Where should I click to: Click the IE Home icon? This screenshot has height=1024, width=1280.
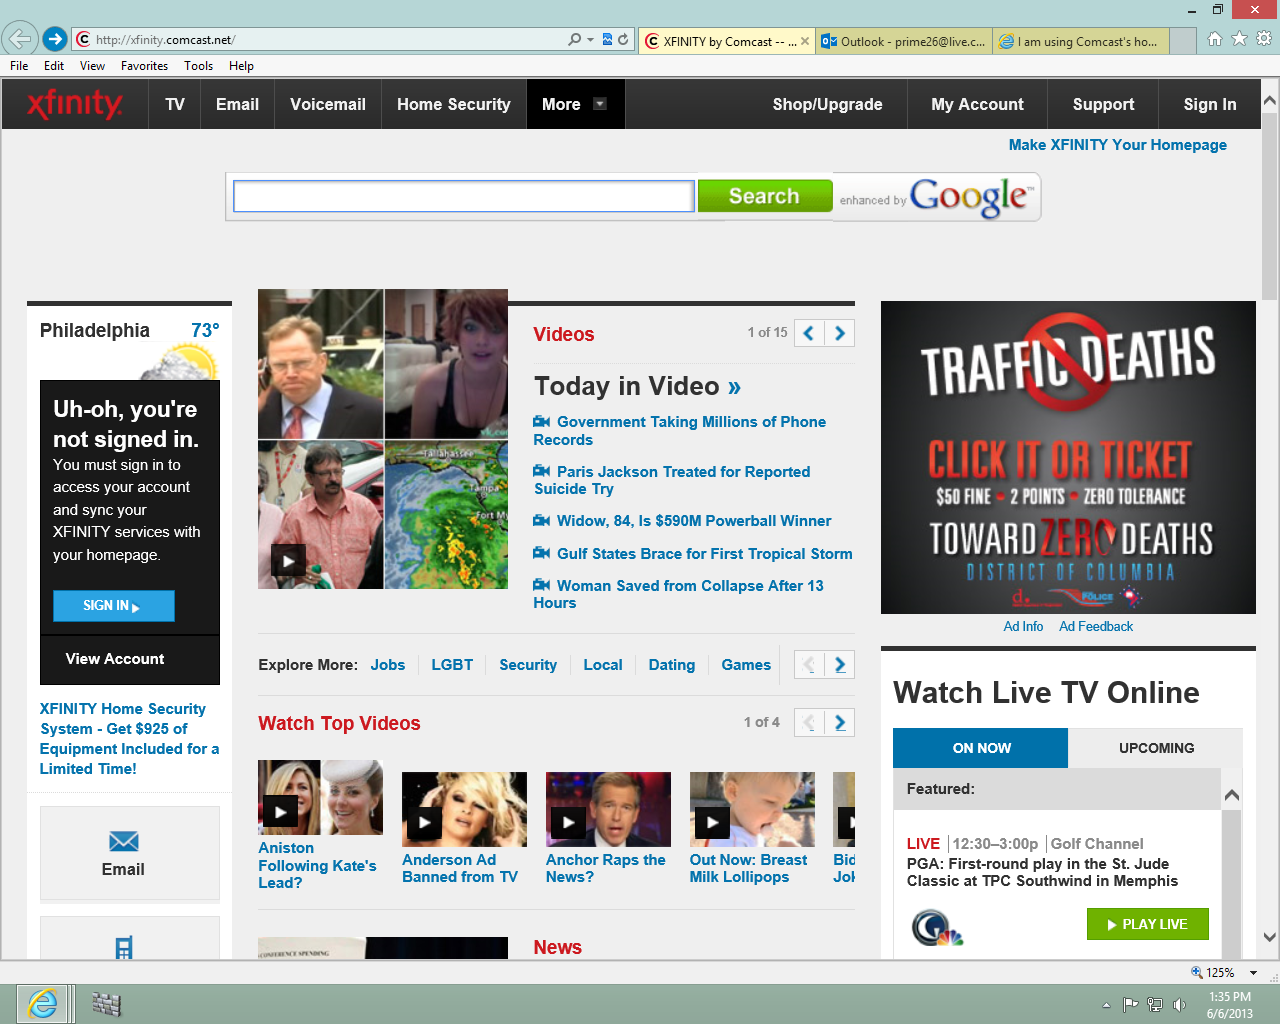1214,39
